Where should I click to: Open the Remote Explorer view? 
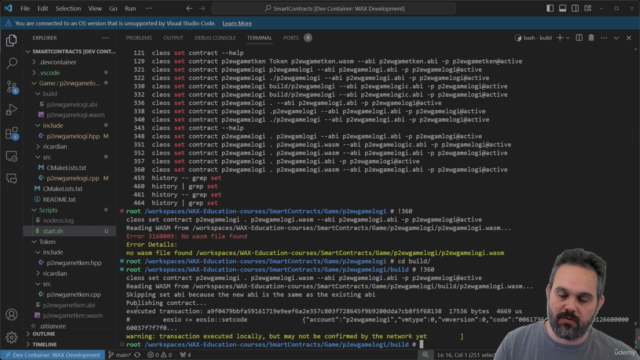(x=11, y=156)
